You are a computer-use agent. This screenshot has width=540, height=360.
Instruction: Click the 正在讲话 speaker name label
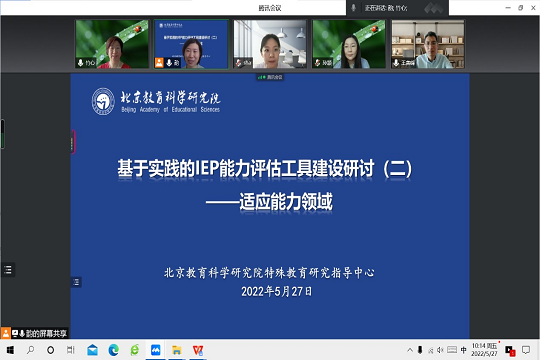[386, 8]
